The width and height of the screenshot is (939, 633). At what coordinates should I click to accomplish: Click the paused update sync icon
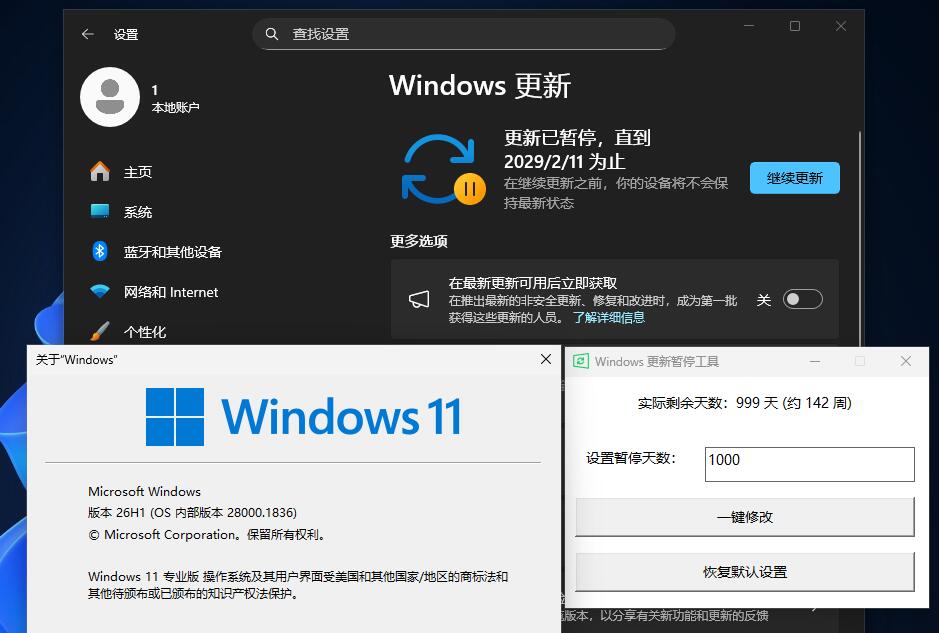pyautogui.click(x=443, y=169)
